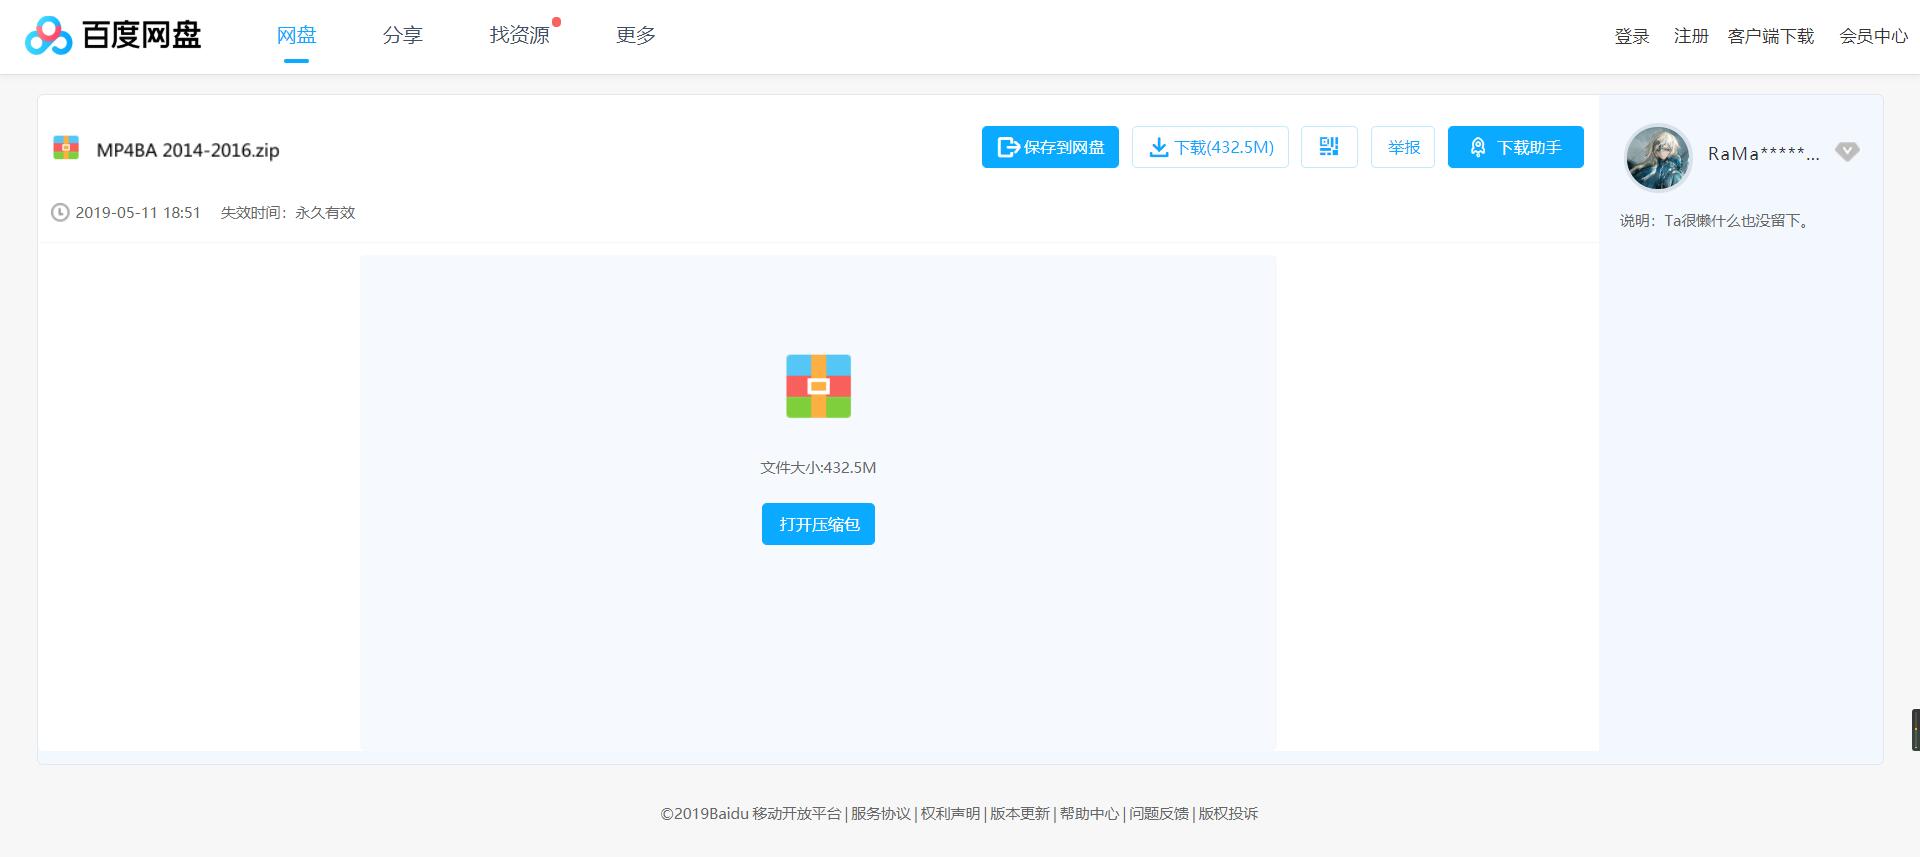The image size is (1920, 857).
Task: Click the zip file icon beside MP4BA filename
Action: 66,148
